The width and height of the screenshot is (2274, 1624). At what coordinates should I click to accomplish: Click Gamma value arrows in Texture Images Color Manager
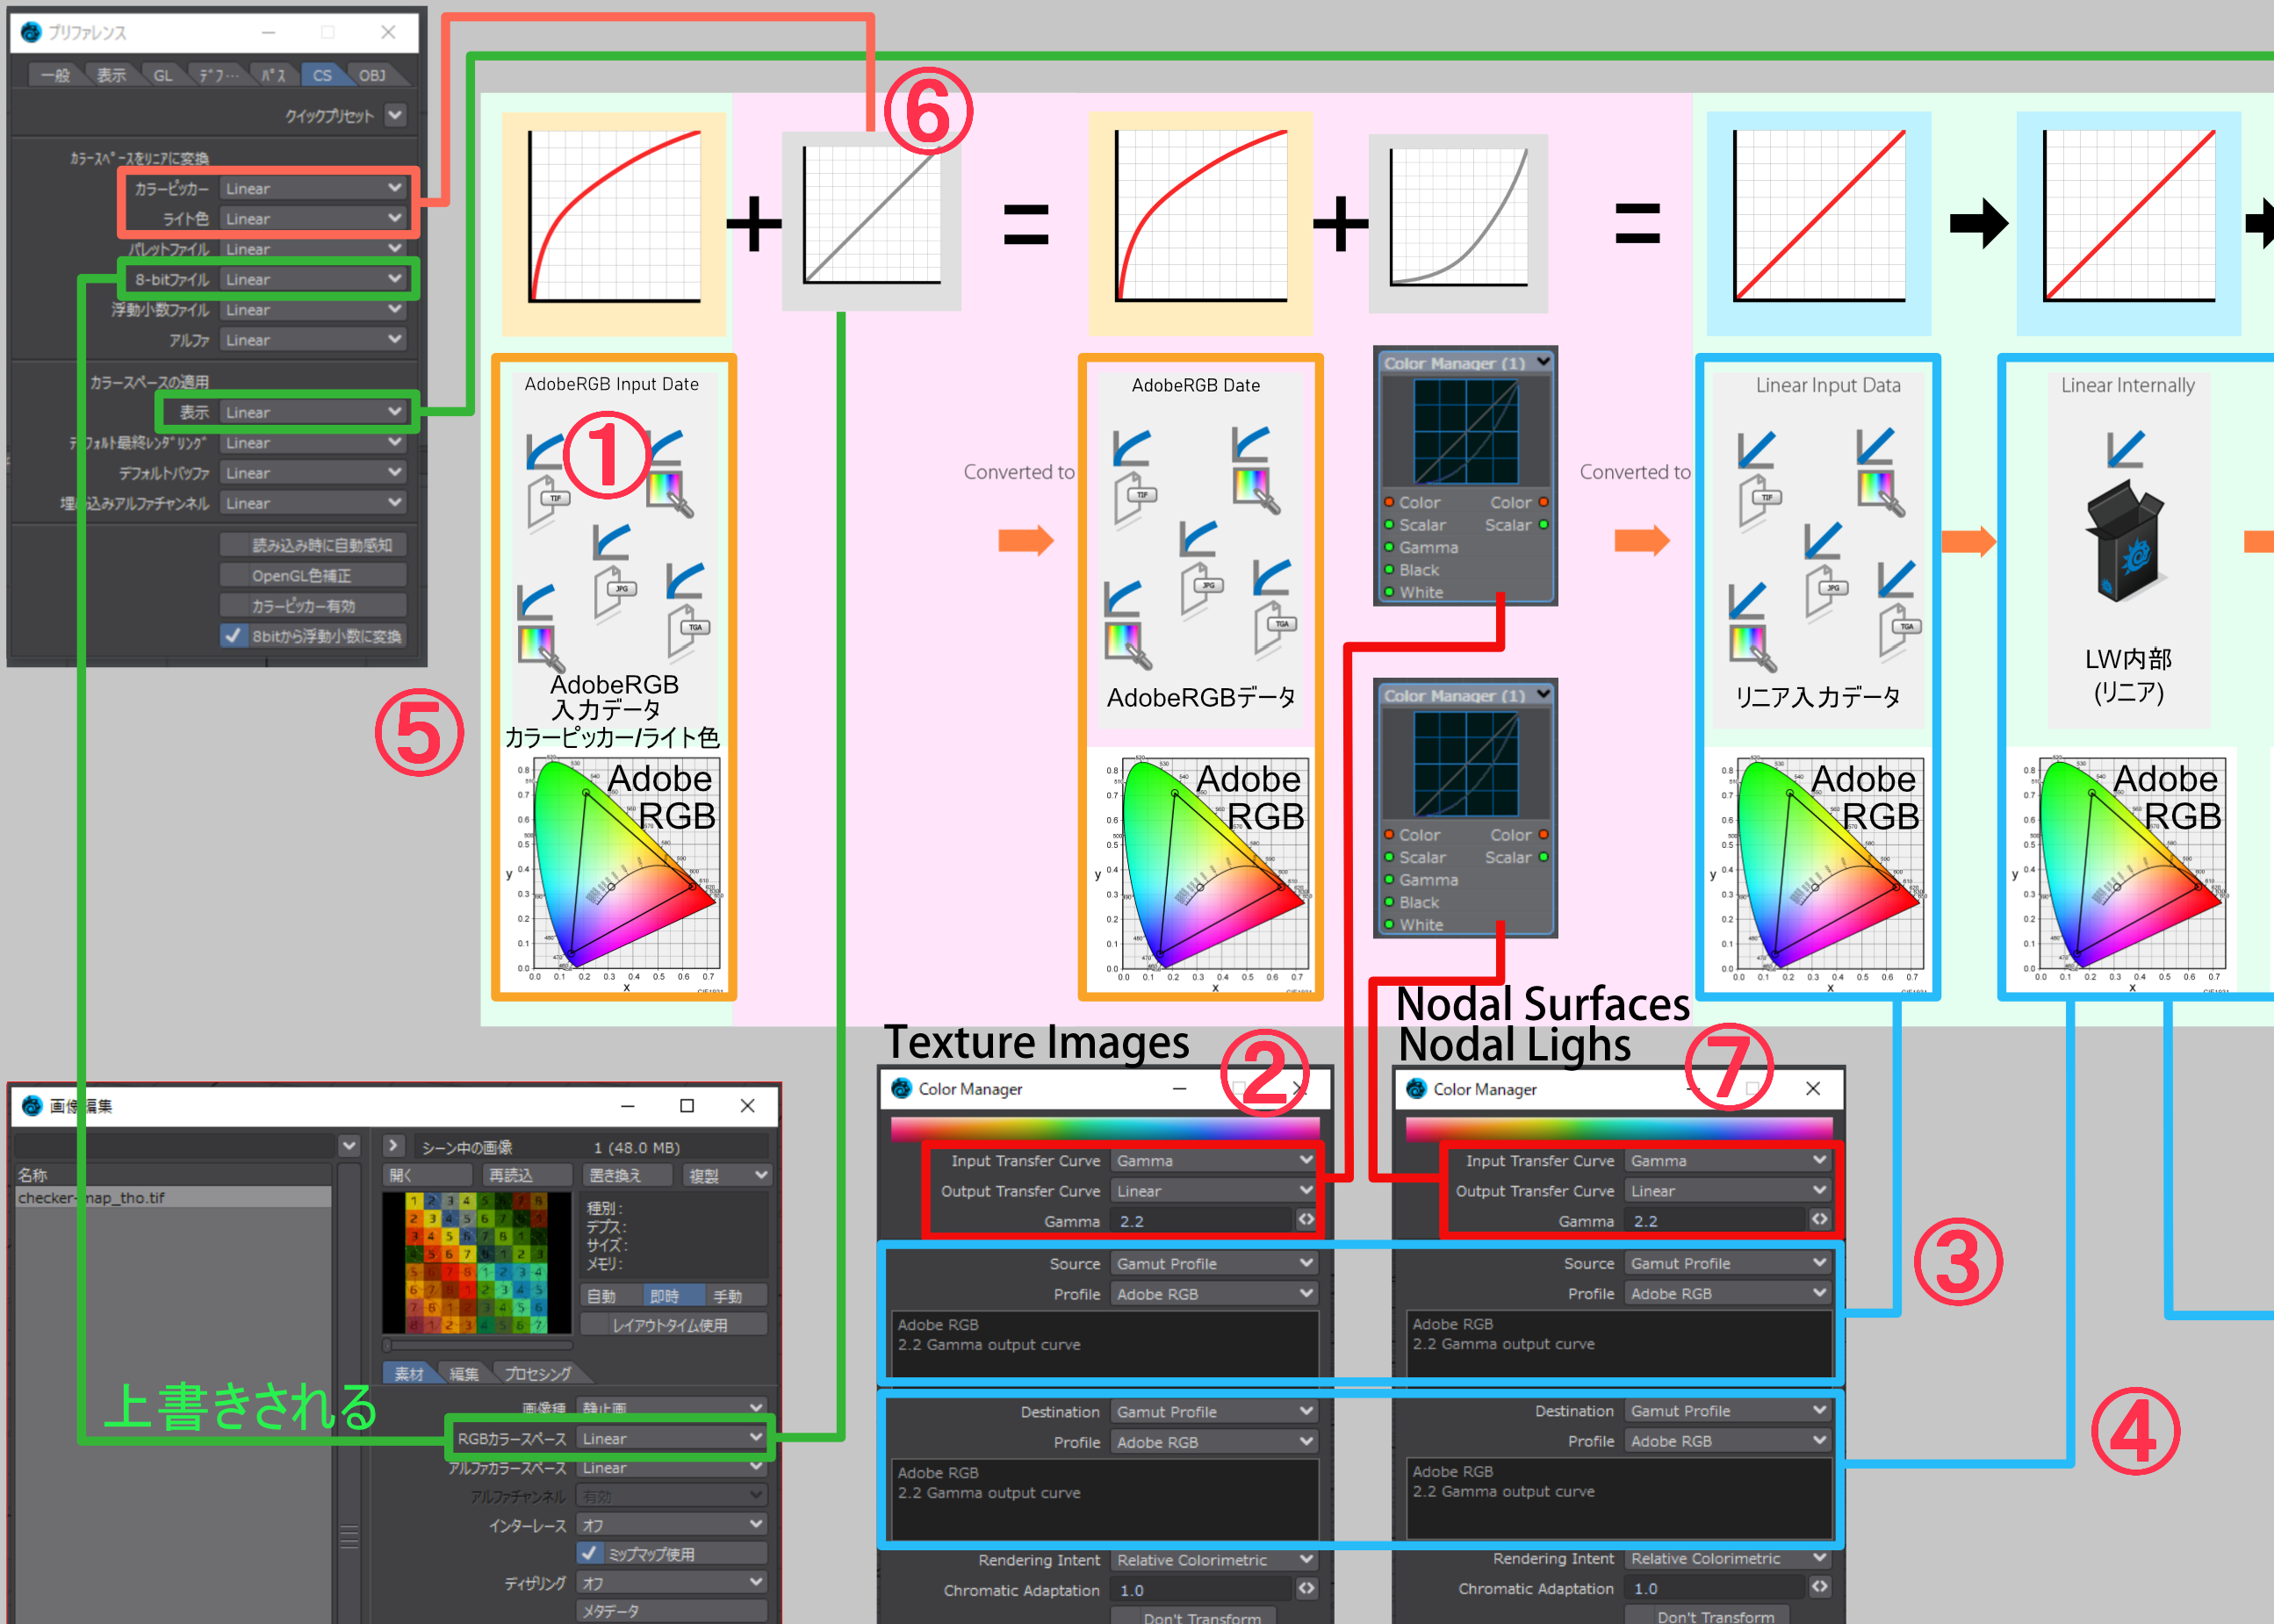click(x=1305, y=1220)
